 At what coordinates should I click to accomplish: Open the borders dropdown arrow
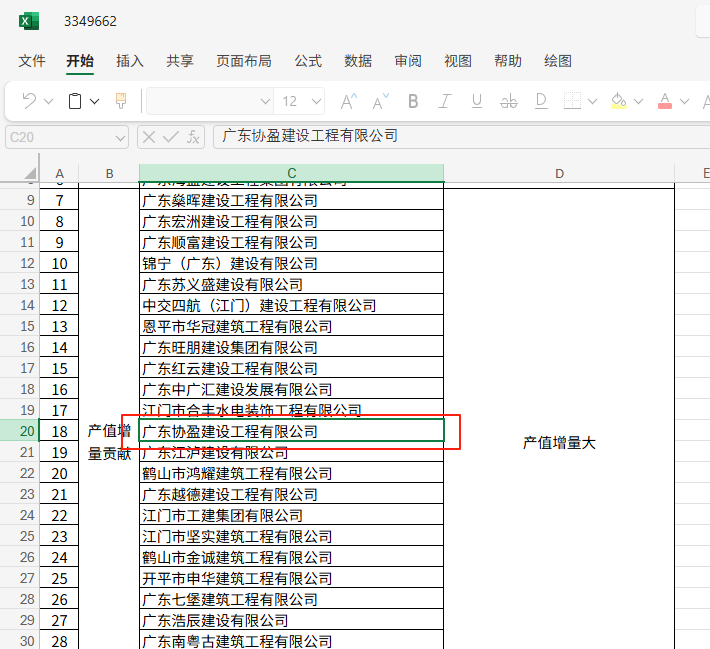[592, 101]
